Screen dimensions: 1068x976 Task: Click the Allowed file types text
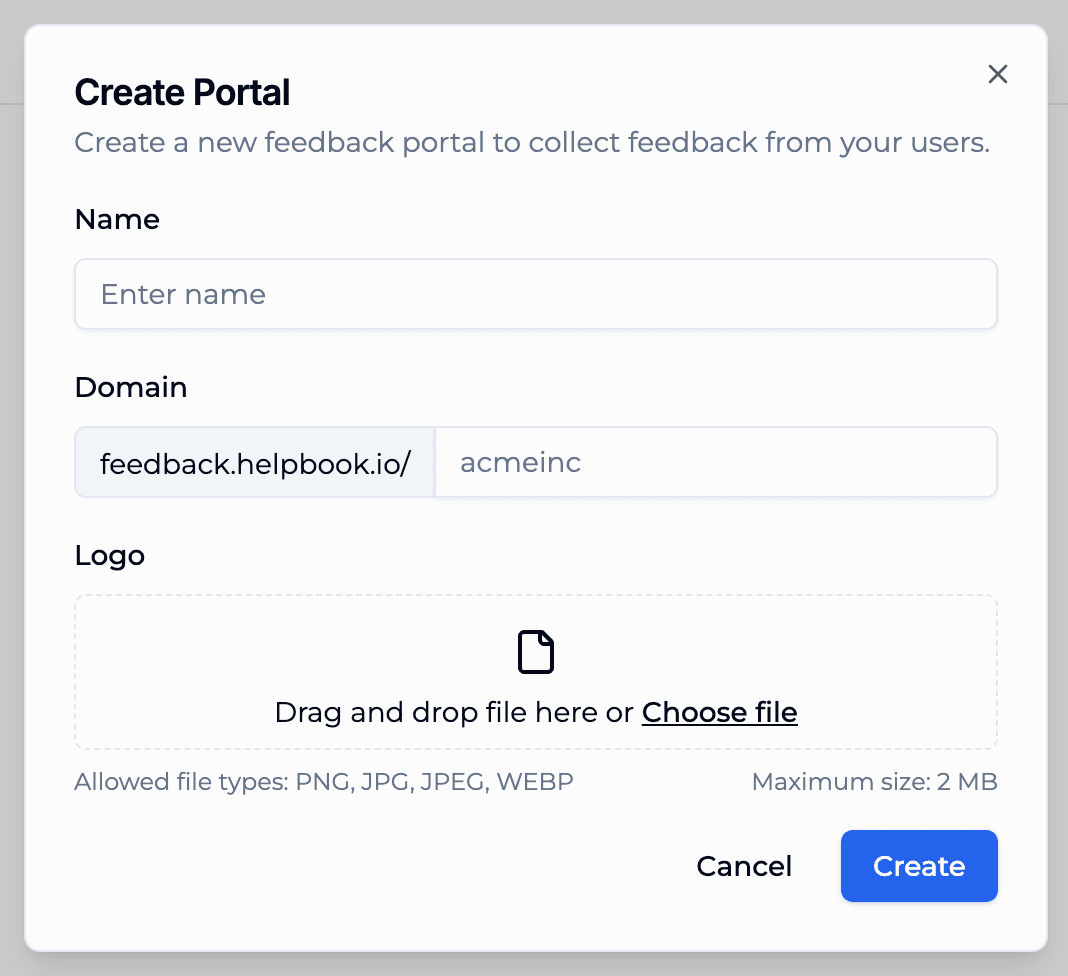324,782
